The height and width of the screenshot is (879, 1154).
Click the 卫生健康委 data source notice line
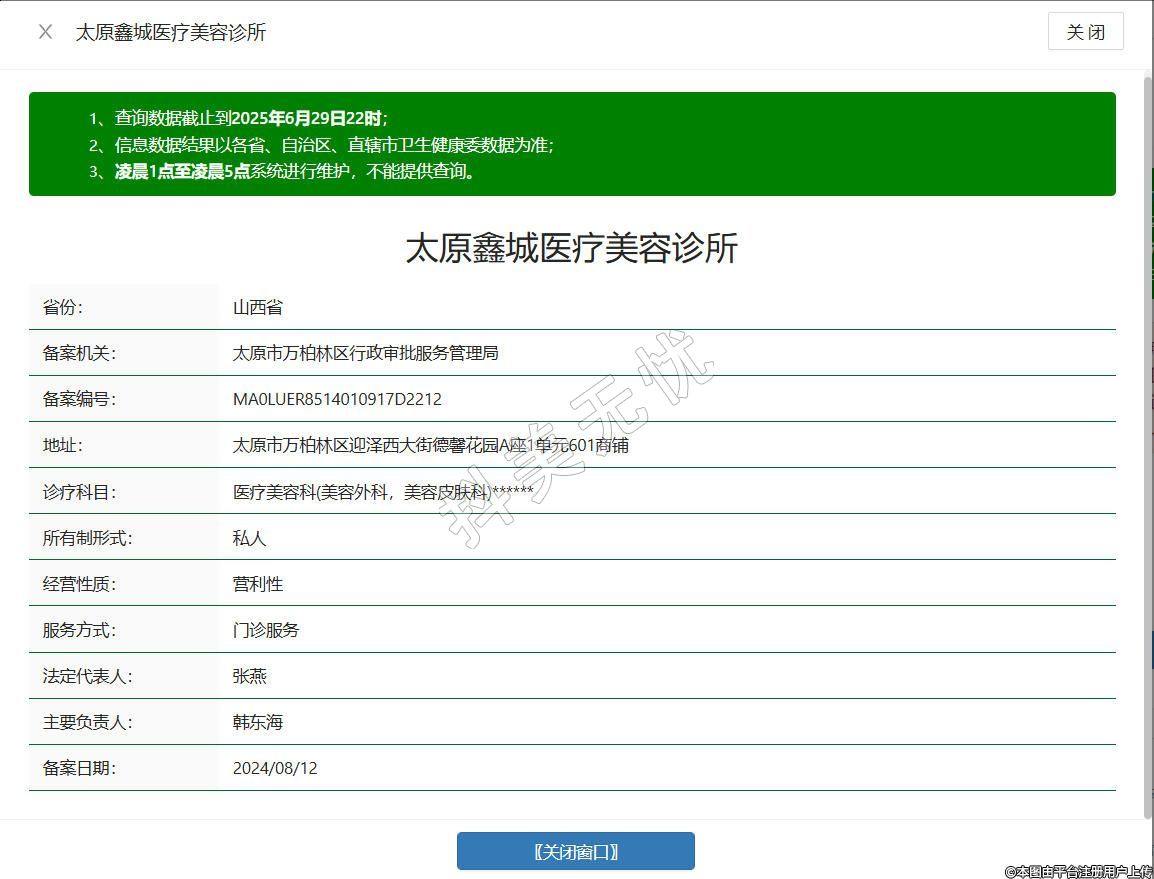pyautogui.click(x=333, y=145)
